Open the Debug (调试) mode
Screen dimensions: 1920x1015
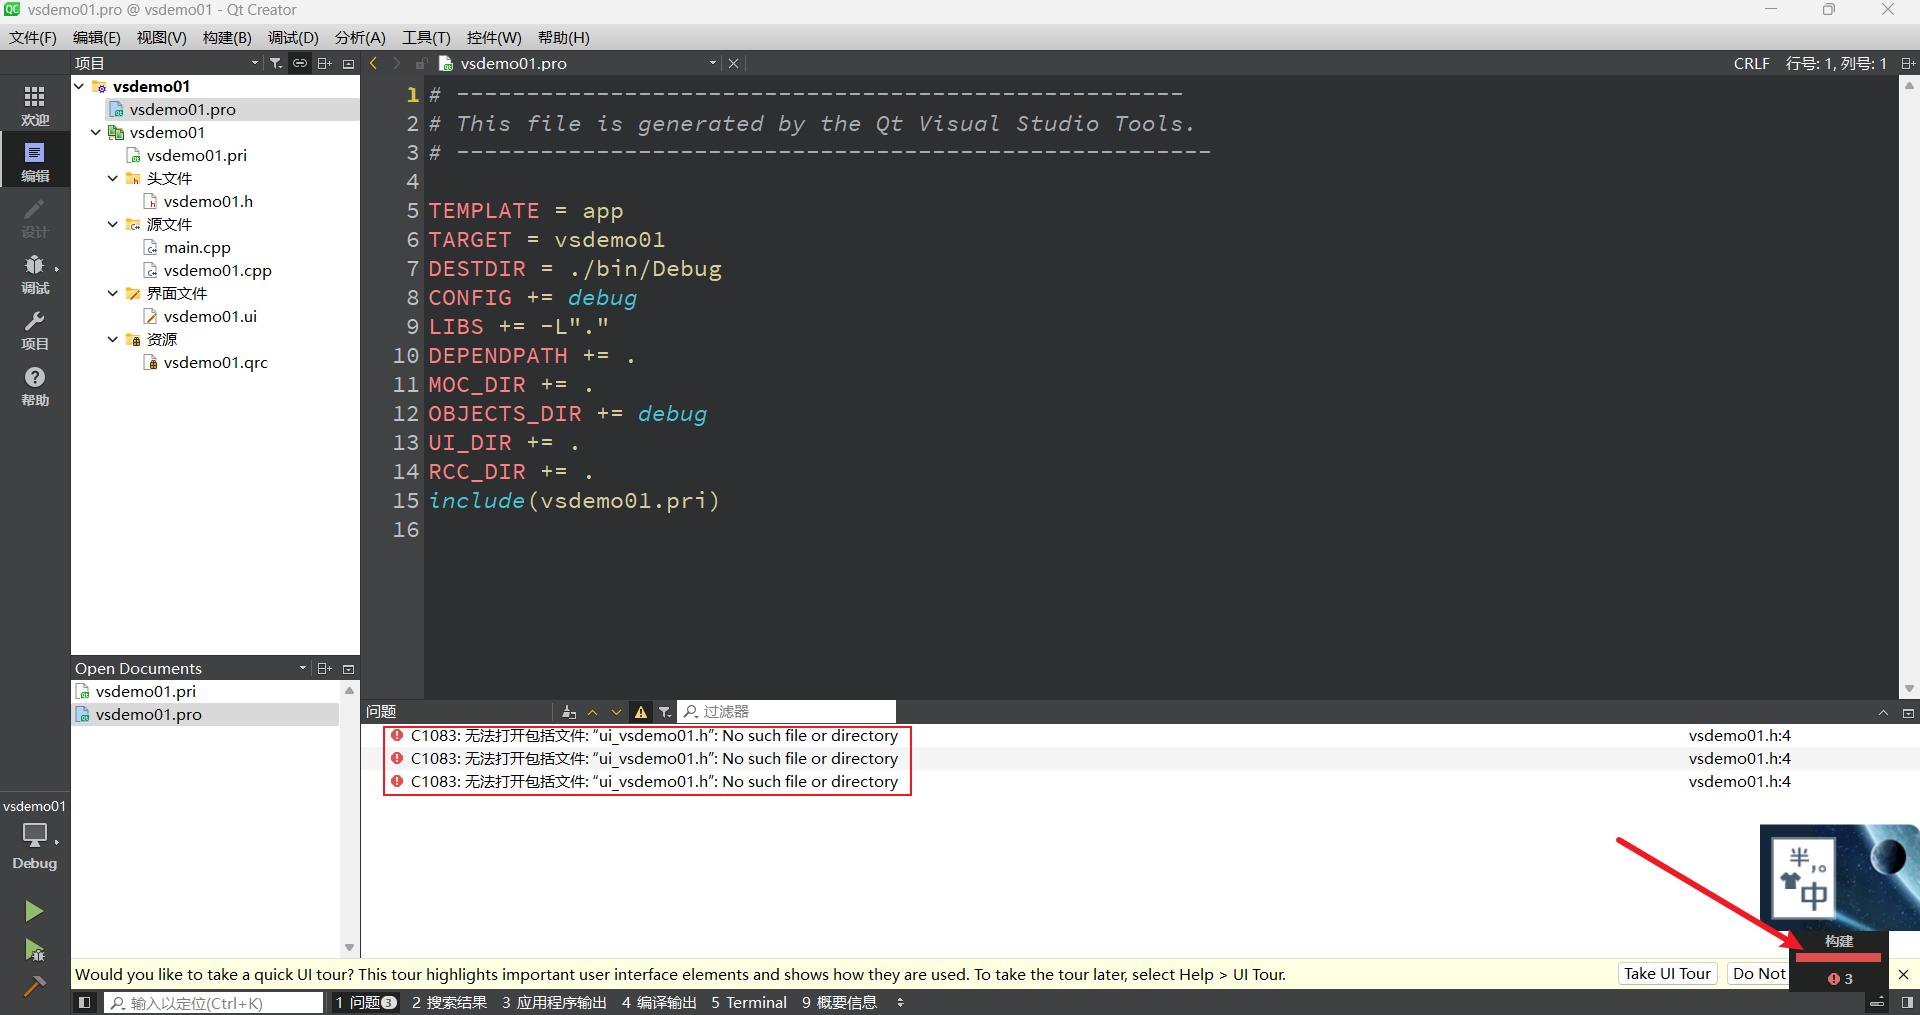tap(35, 273)
